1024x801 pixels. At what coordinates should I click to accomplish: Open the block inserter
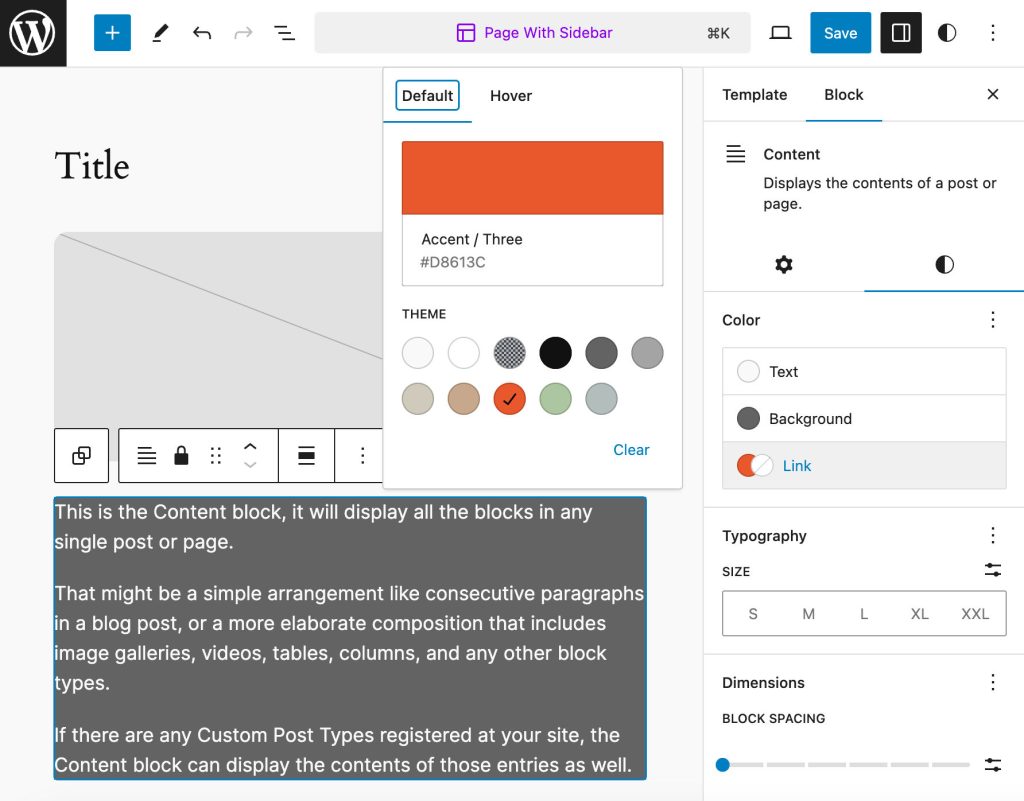(x=111, y=32)
